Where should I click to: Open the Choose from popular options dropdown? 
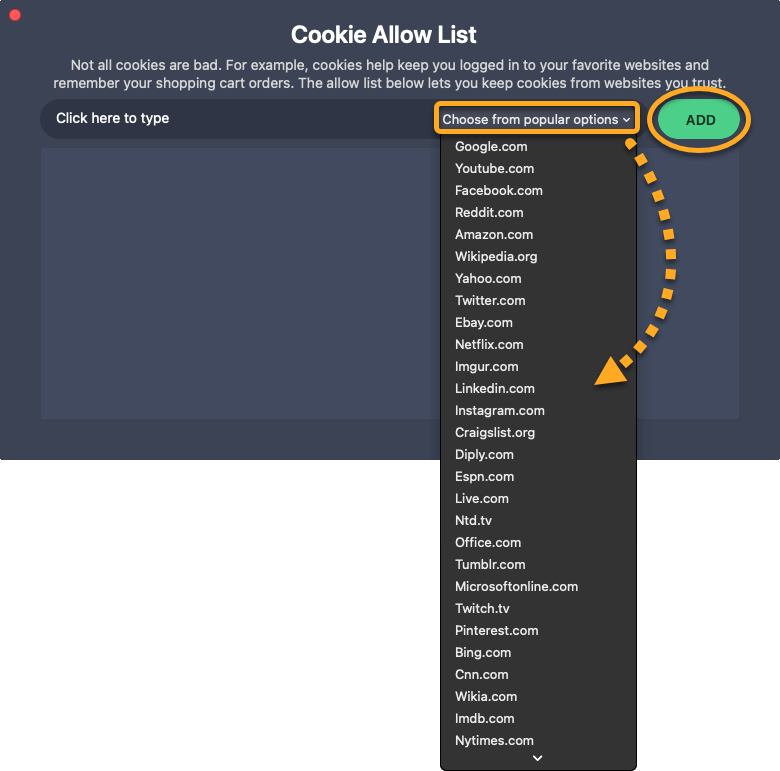536,119
